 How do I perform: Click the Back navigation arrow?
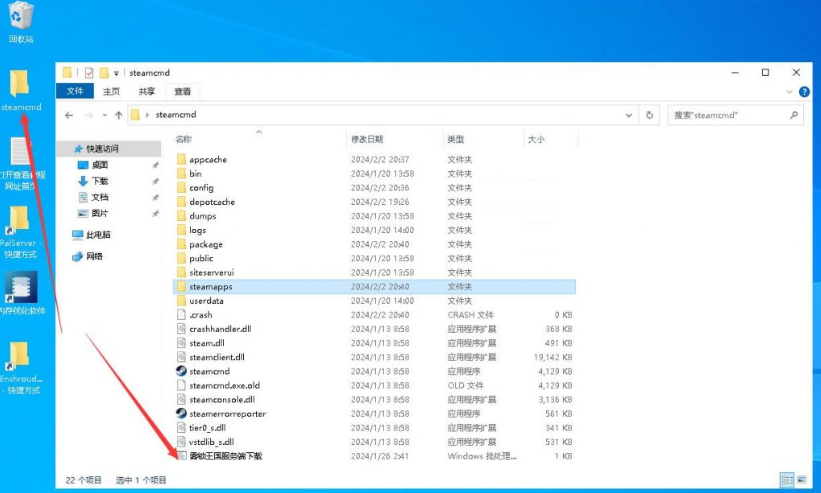tap(69, 115)
